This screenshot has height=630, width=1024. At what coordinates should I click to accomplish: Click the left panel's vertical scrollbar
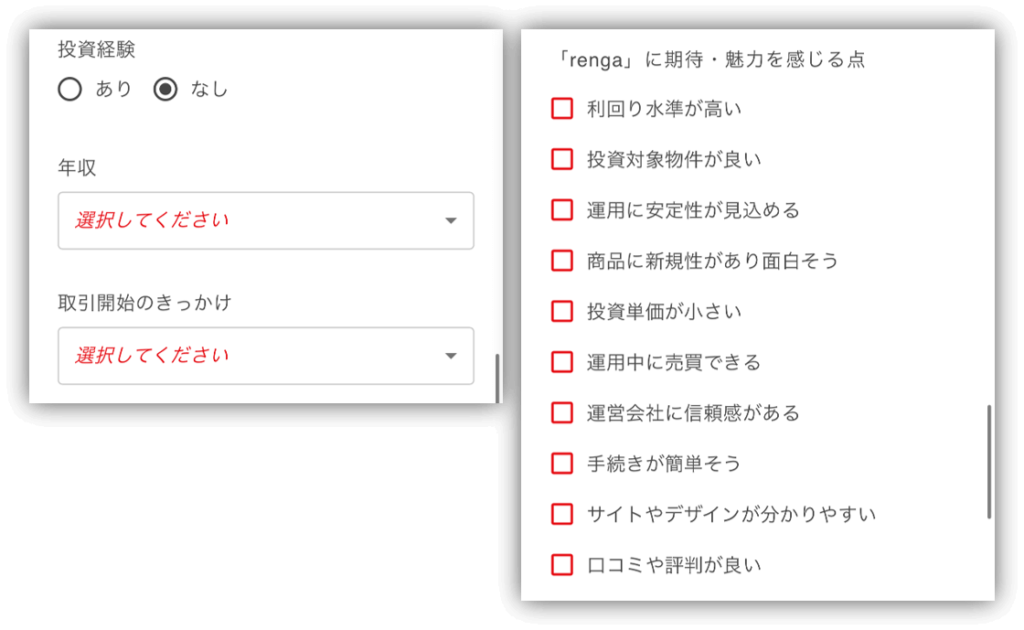click(497, 378)
